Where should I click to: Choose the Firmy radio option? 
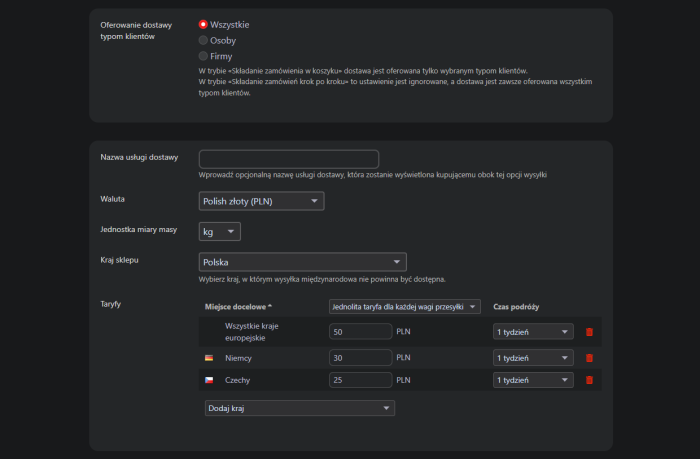tap(204, 57)
